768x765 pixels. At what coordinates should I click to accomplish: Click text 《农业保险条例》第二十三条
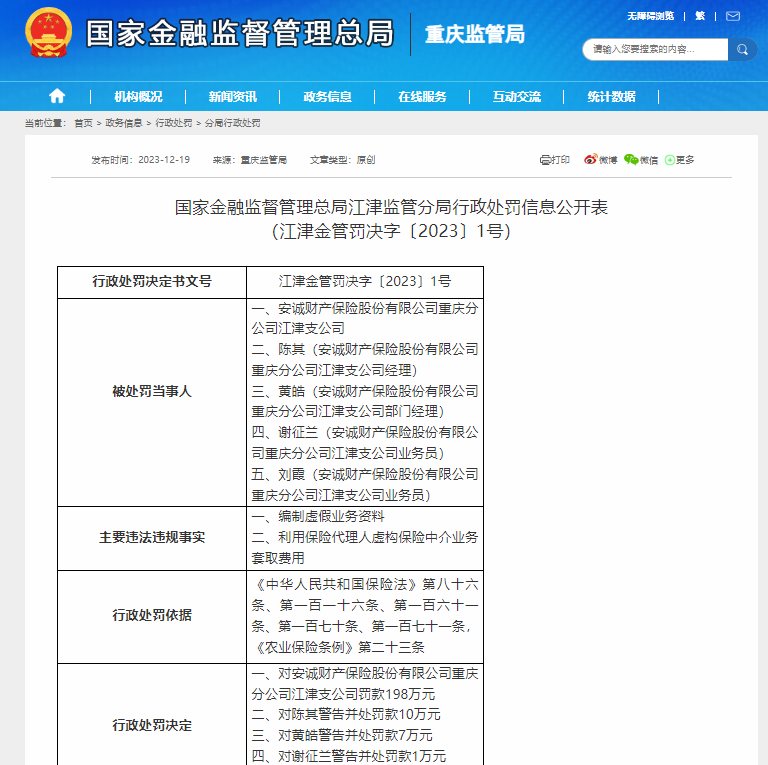(338, 647)
